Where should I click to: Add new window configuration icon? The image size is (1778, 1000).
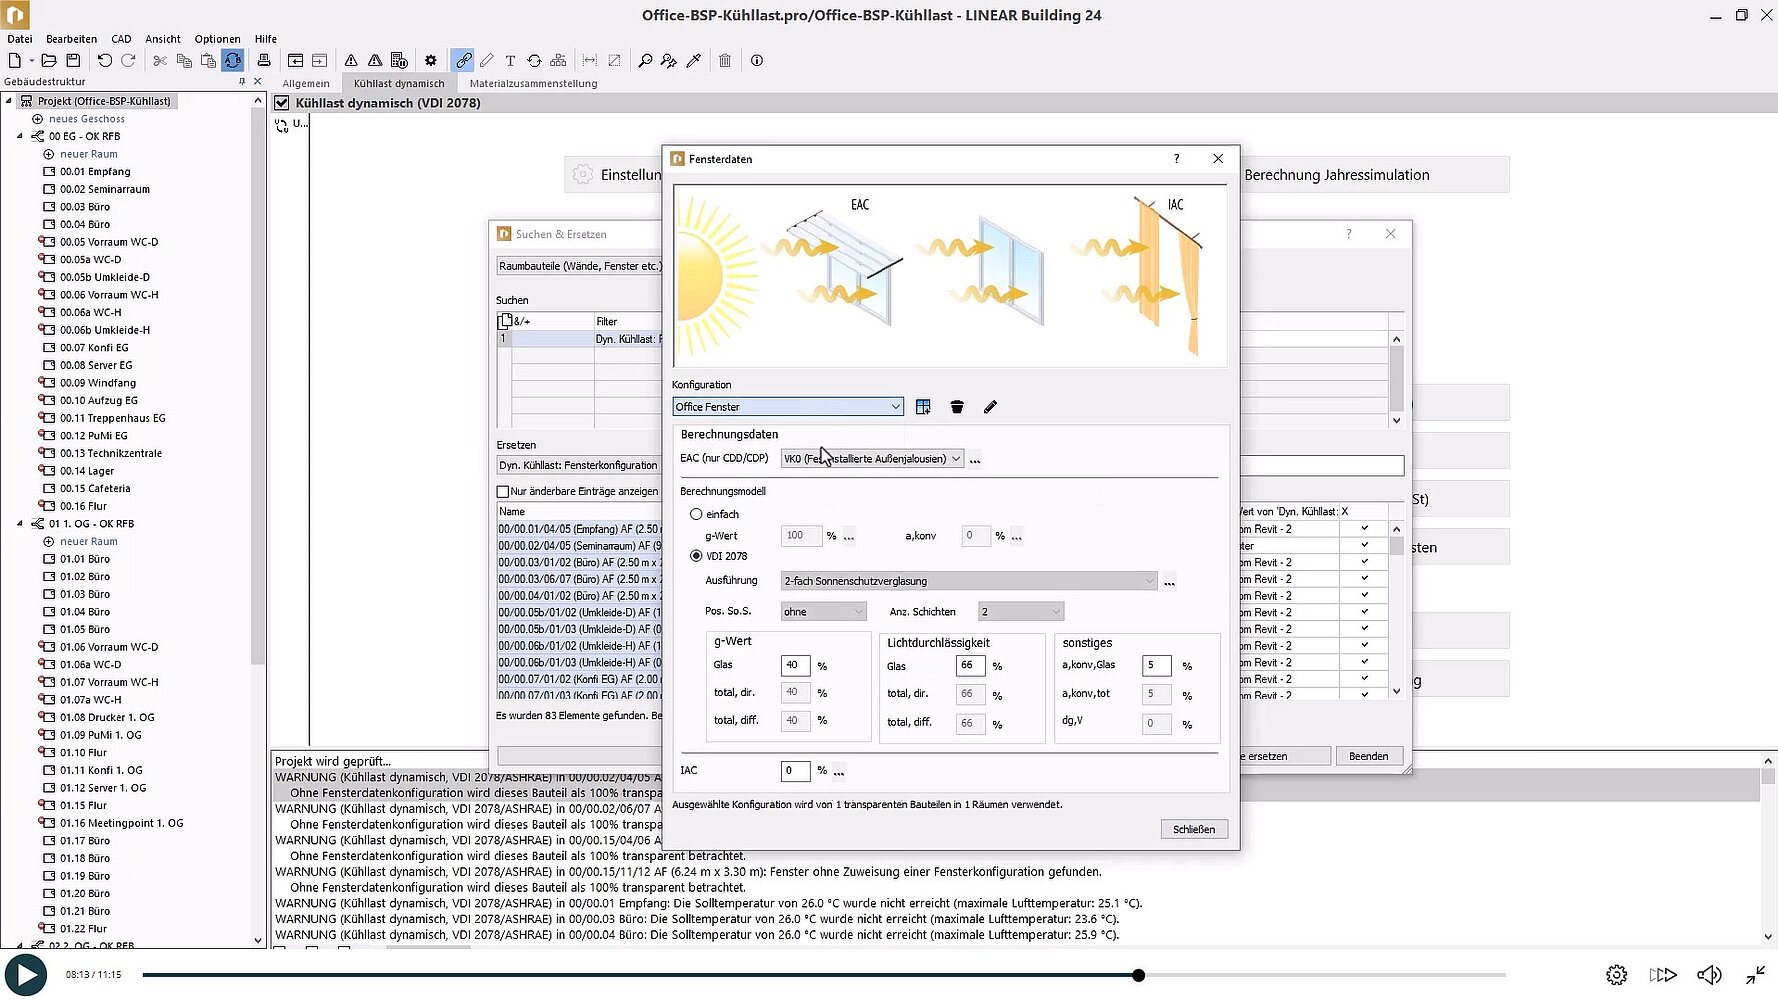[x=923, y=407]
